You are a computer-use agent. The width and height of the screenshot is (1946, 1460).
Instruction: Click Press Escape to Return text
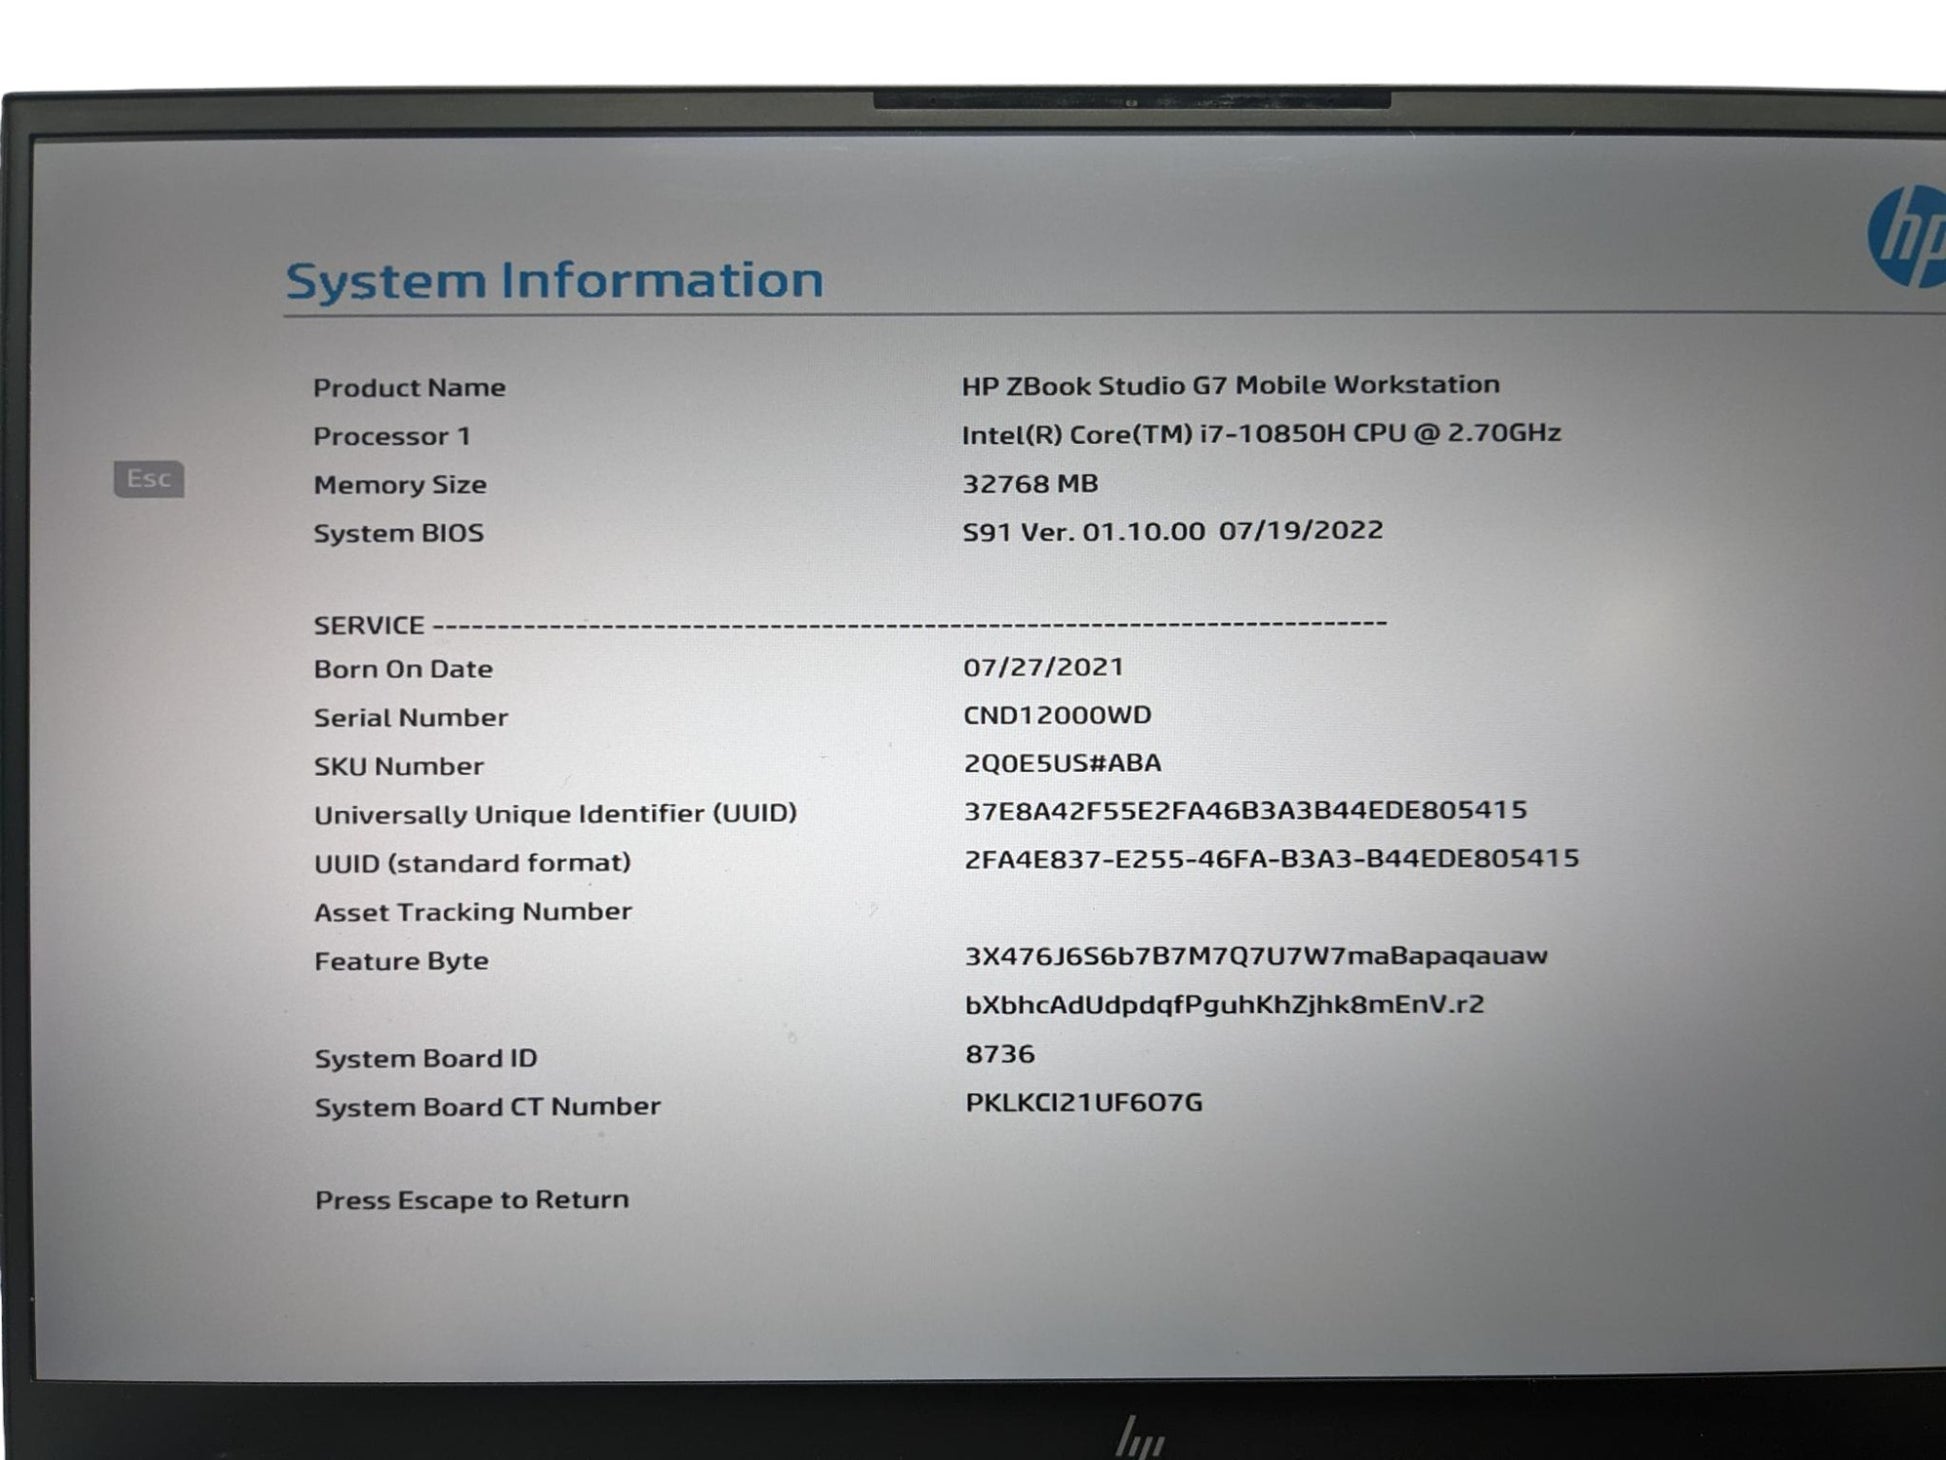click(471, 1199)
